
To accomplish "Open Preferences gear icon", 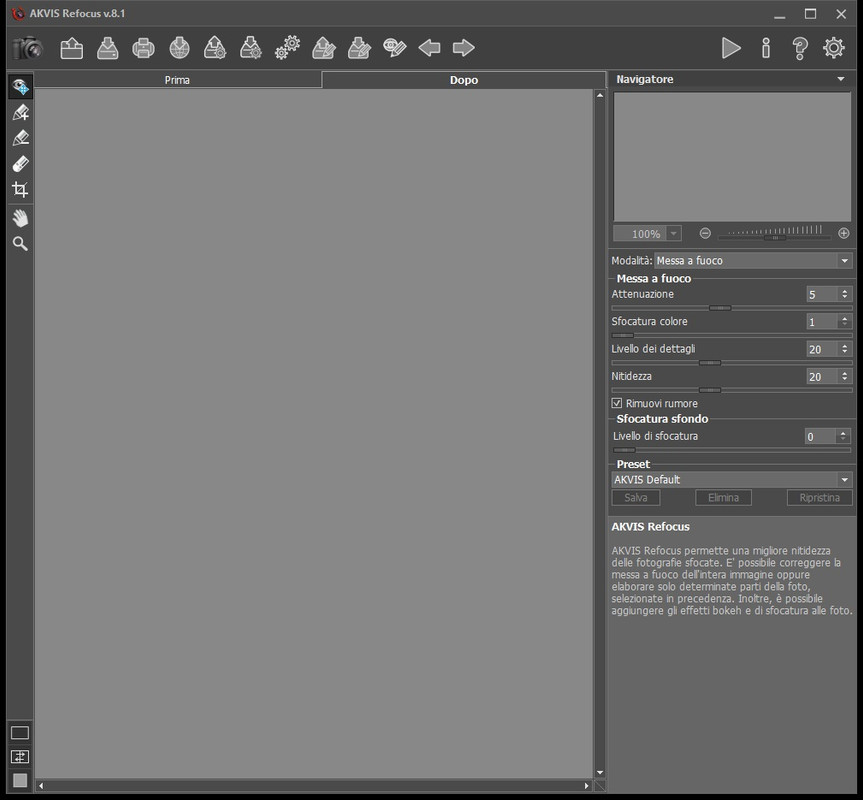I will pos(834,48).
